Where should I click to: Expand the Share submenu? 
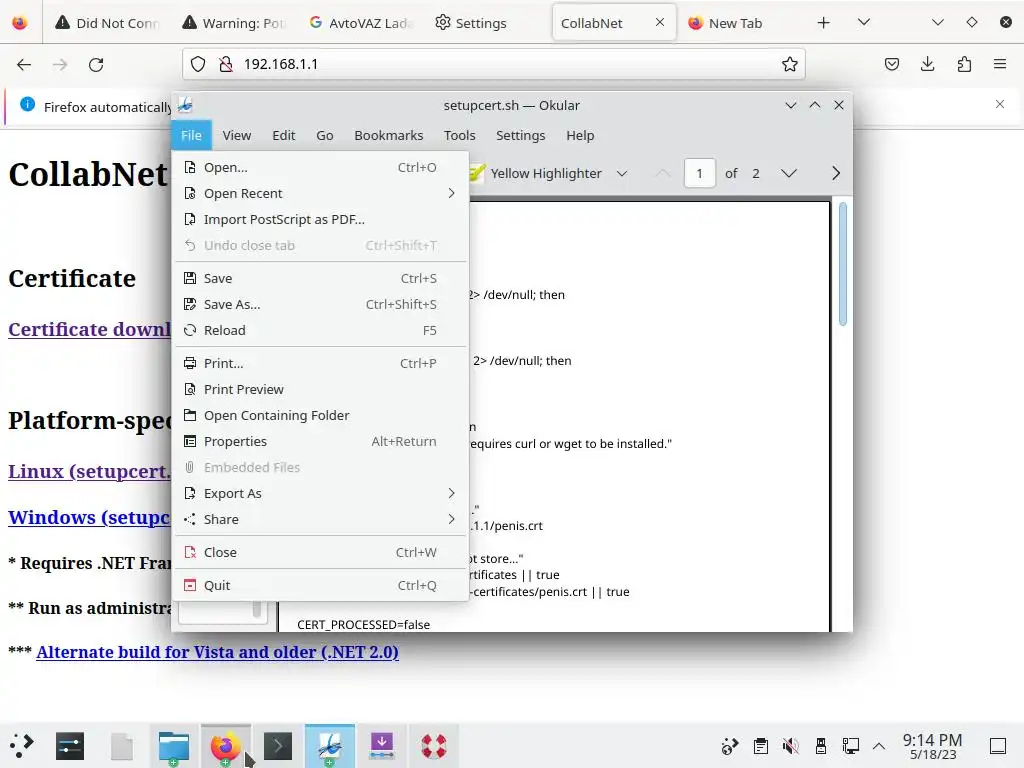tap(320, 519)
